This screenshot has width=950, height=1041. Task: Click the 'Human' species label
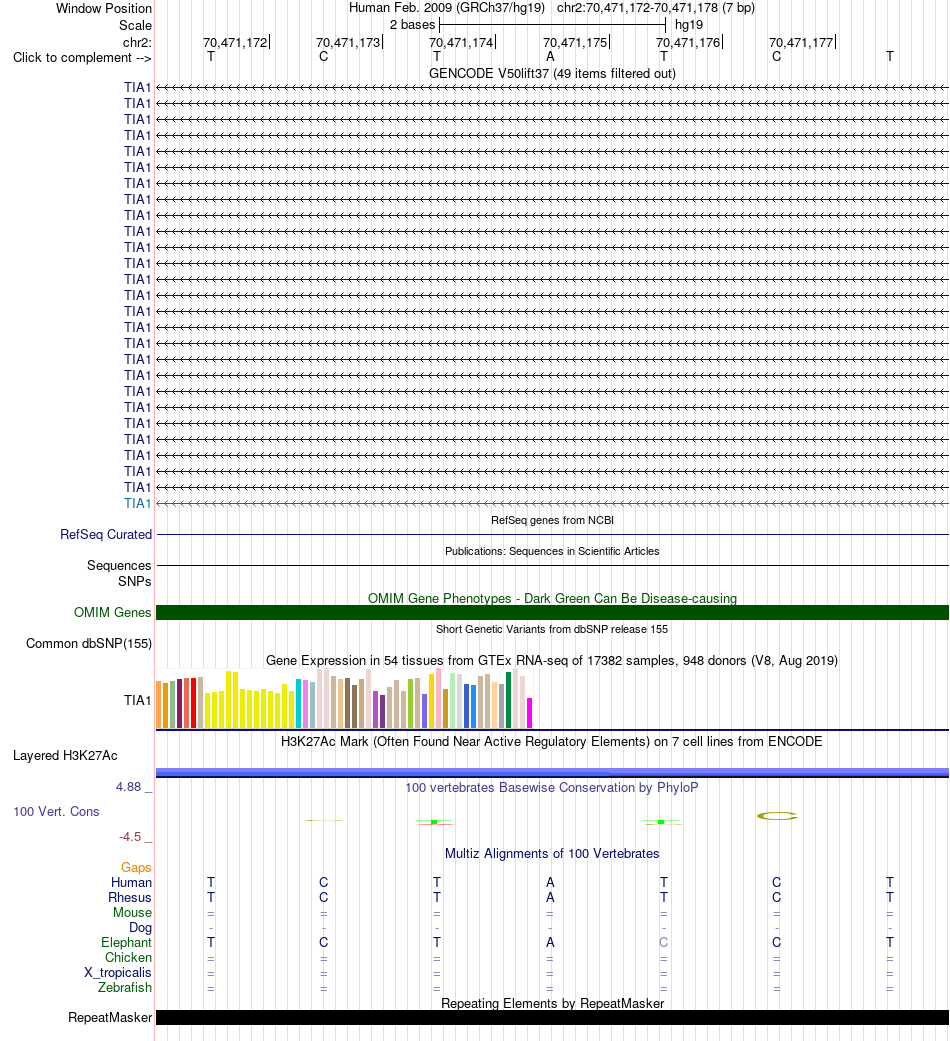(131, 882)
